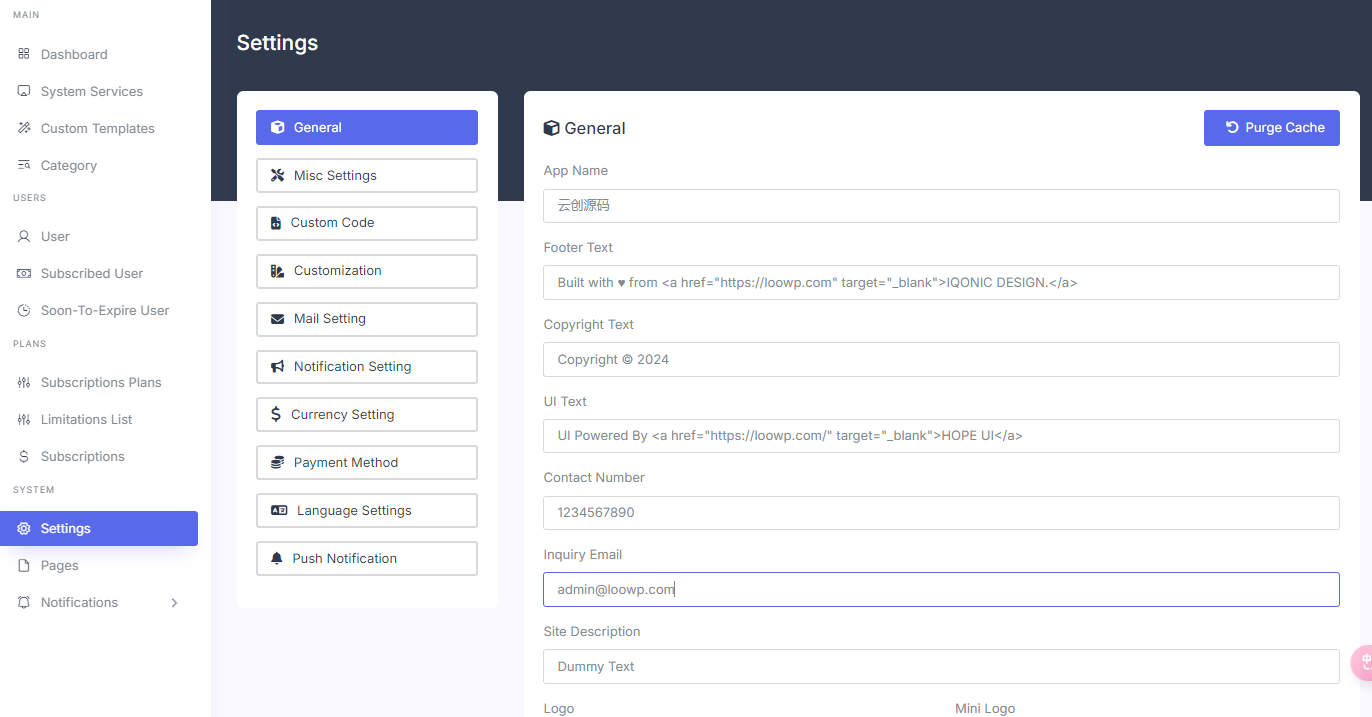
Task: Open Payment Method tab
Action: 367,463
